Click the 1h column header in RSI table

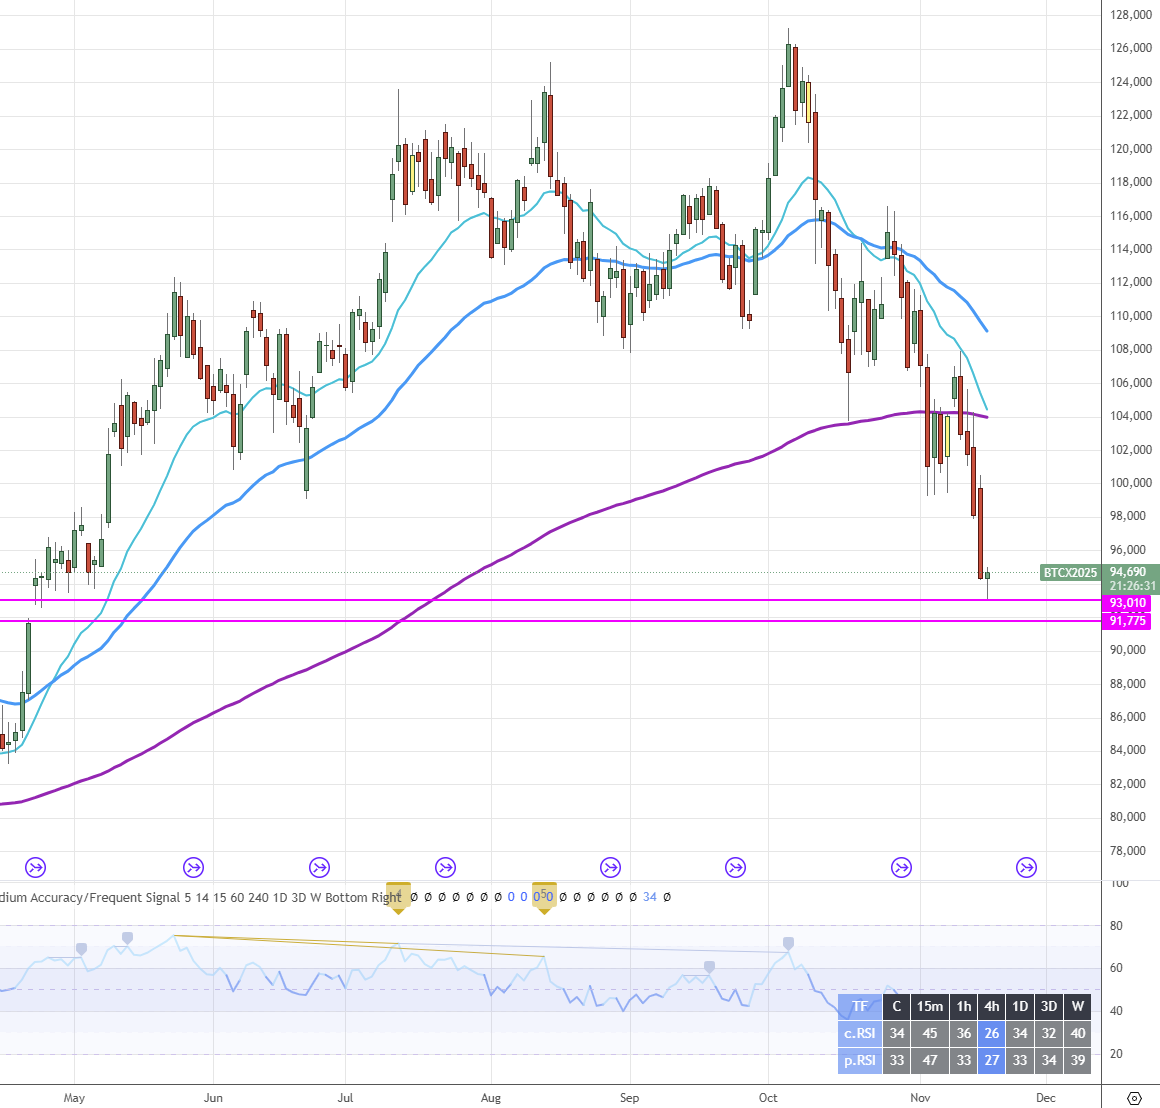click(x=964, y=1006)
